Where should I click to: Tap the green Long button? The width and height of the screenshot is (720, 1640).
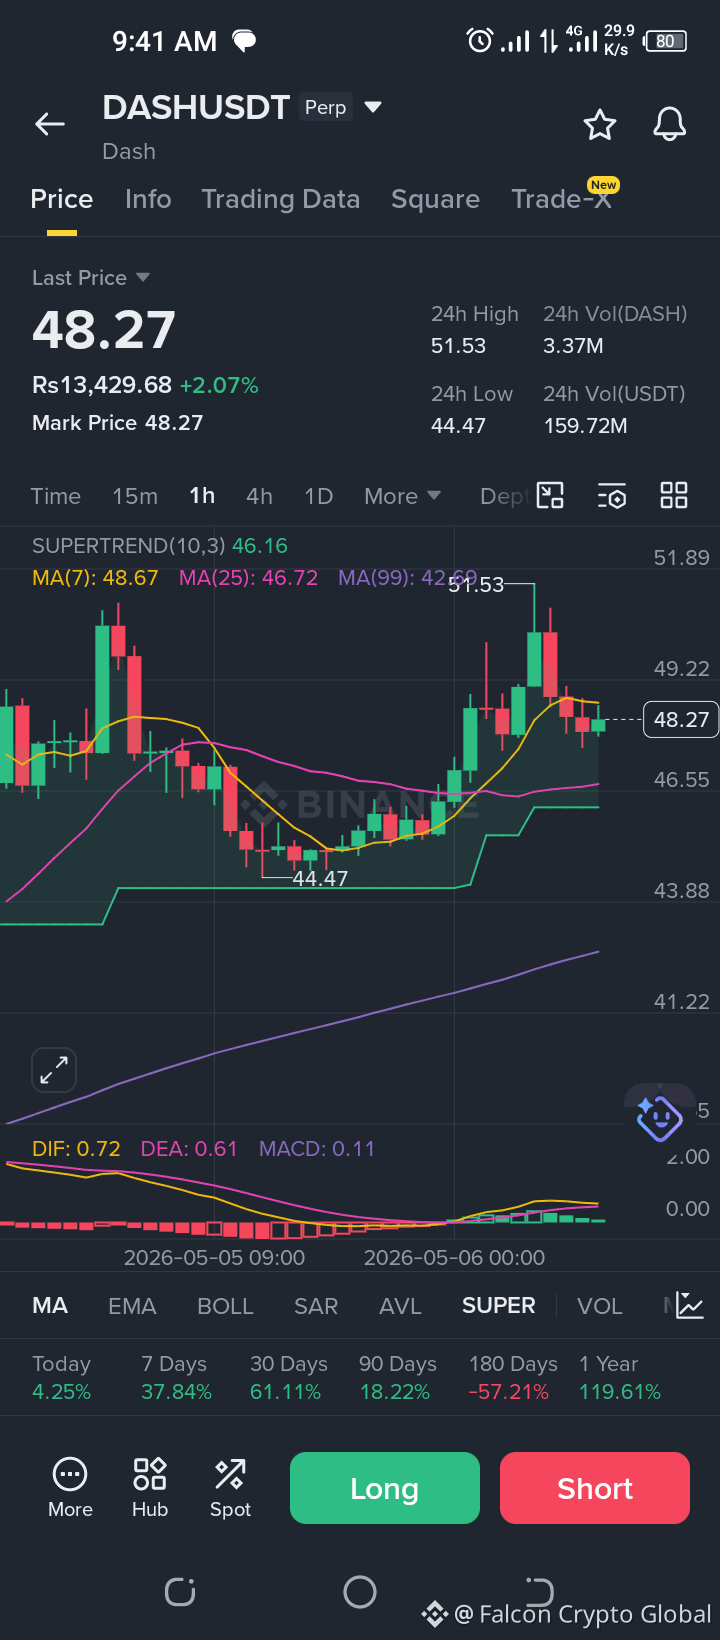pyautogui.click(x=385, y=1488)
